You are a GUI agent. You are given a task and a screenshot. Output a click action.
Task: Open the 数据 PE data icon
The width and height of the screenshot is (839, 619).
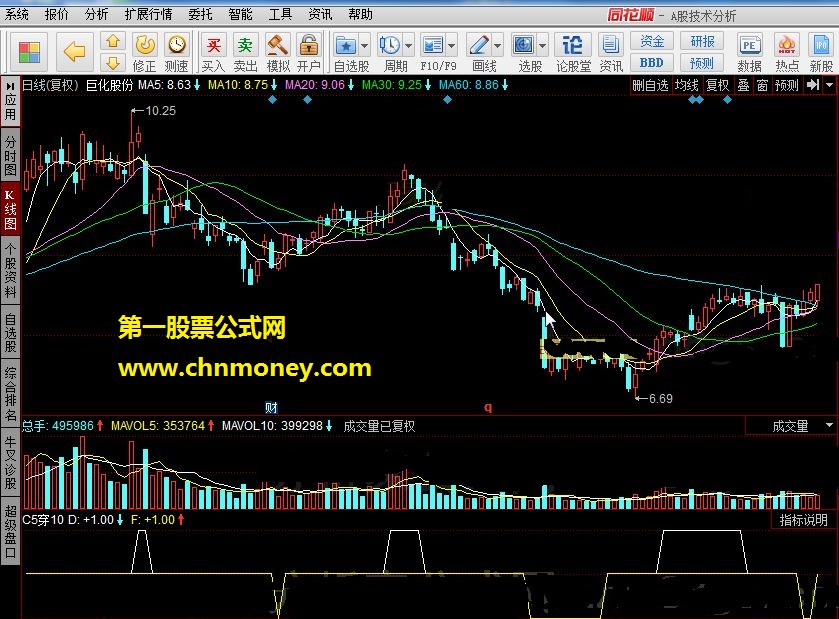(x=749, y=52)
